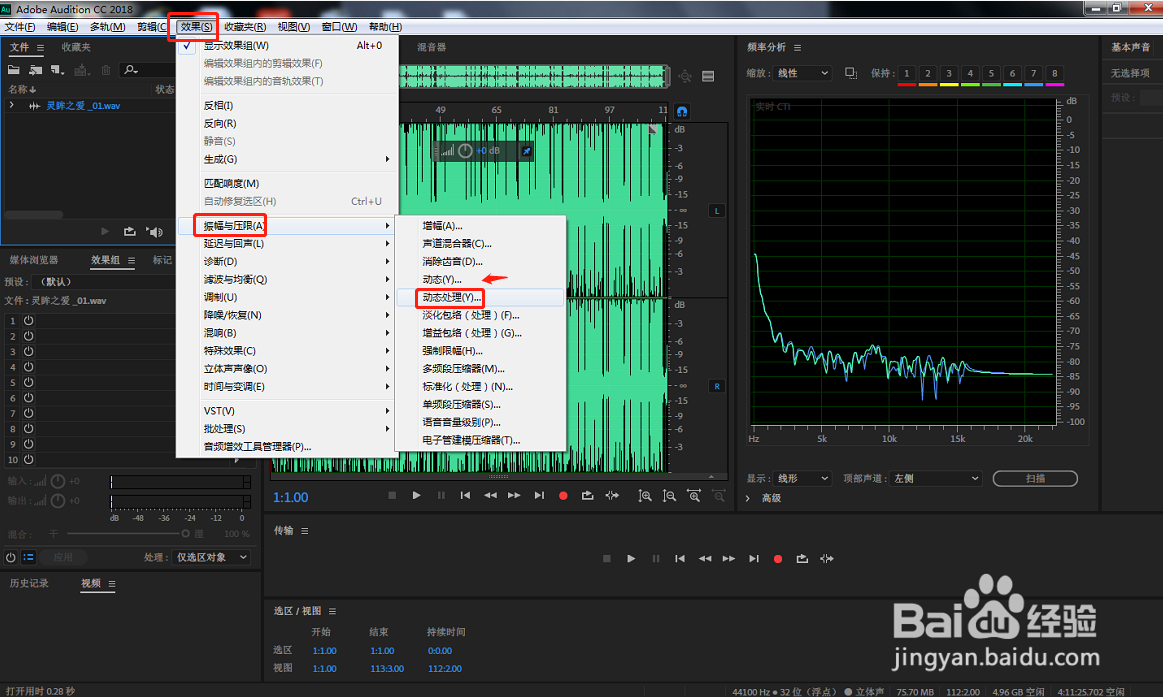
Task: Toggle the auto-play speaker icon in Files panel
Action: (154, 231)
